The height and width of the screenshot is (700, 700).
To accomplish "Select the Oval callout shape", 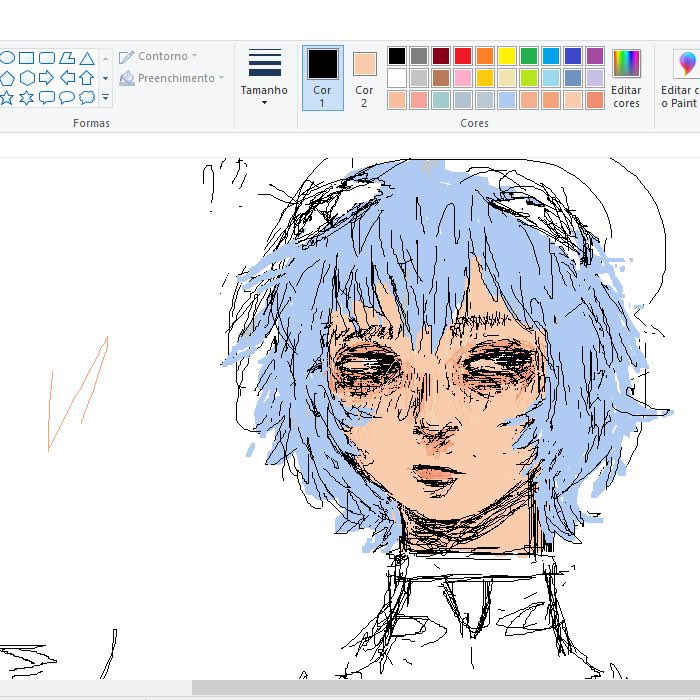I will coord(67,97).
